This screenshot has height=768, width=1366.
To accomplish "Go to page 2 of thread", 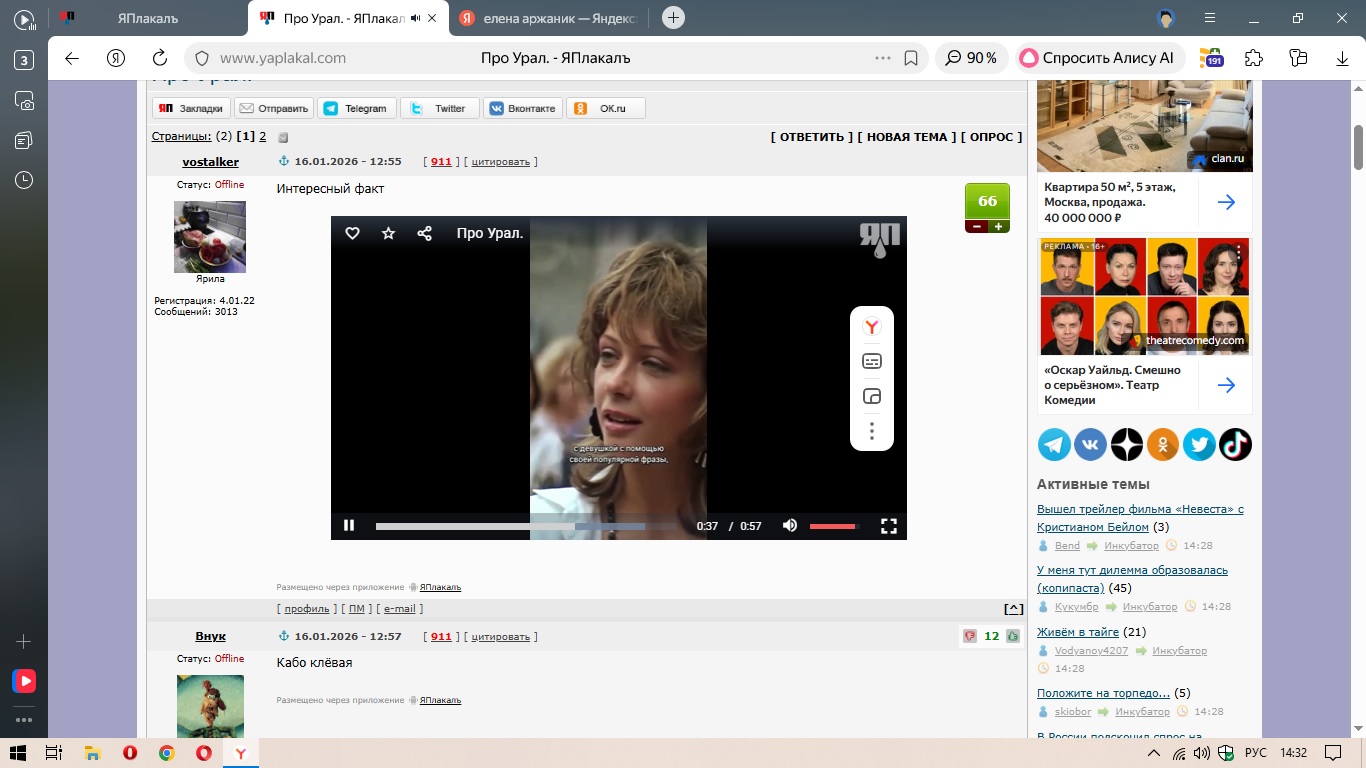I will 262,136.
